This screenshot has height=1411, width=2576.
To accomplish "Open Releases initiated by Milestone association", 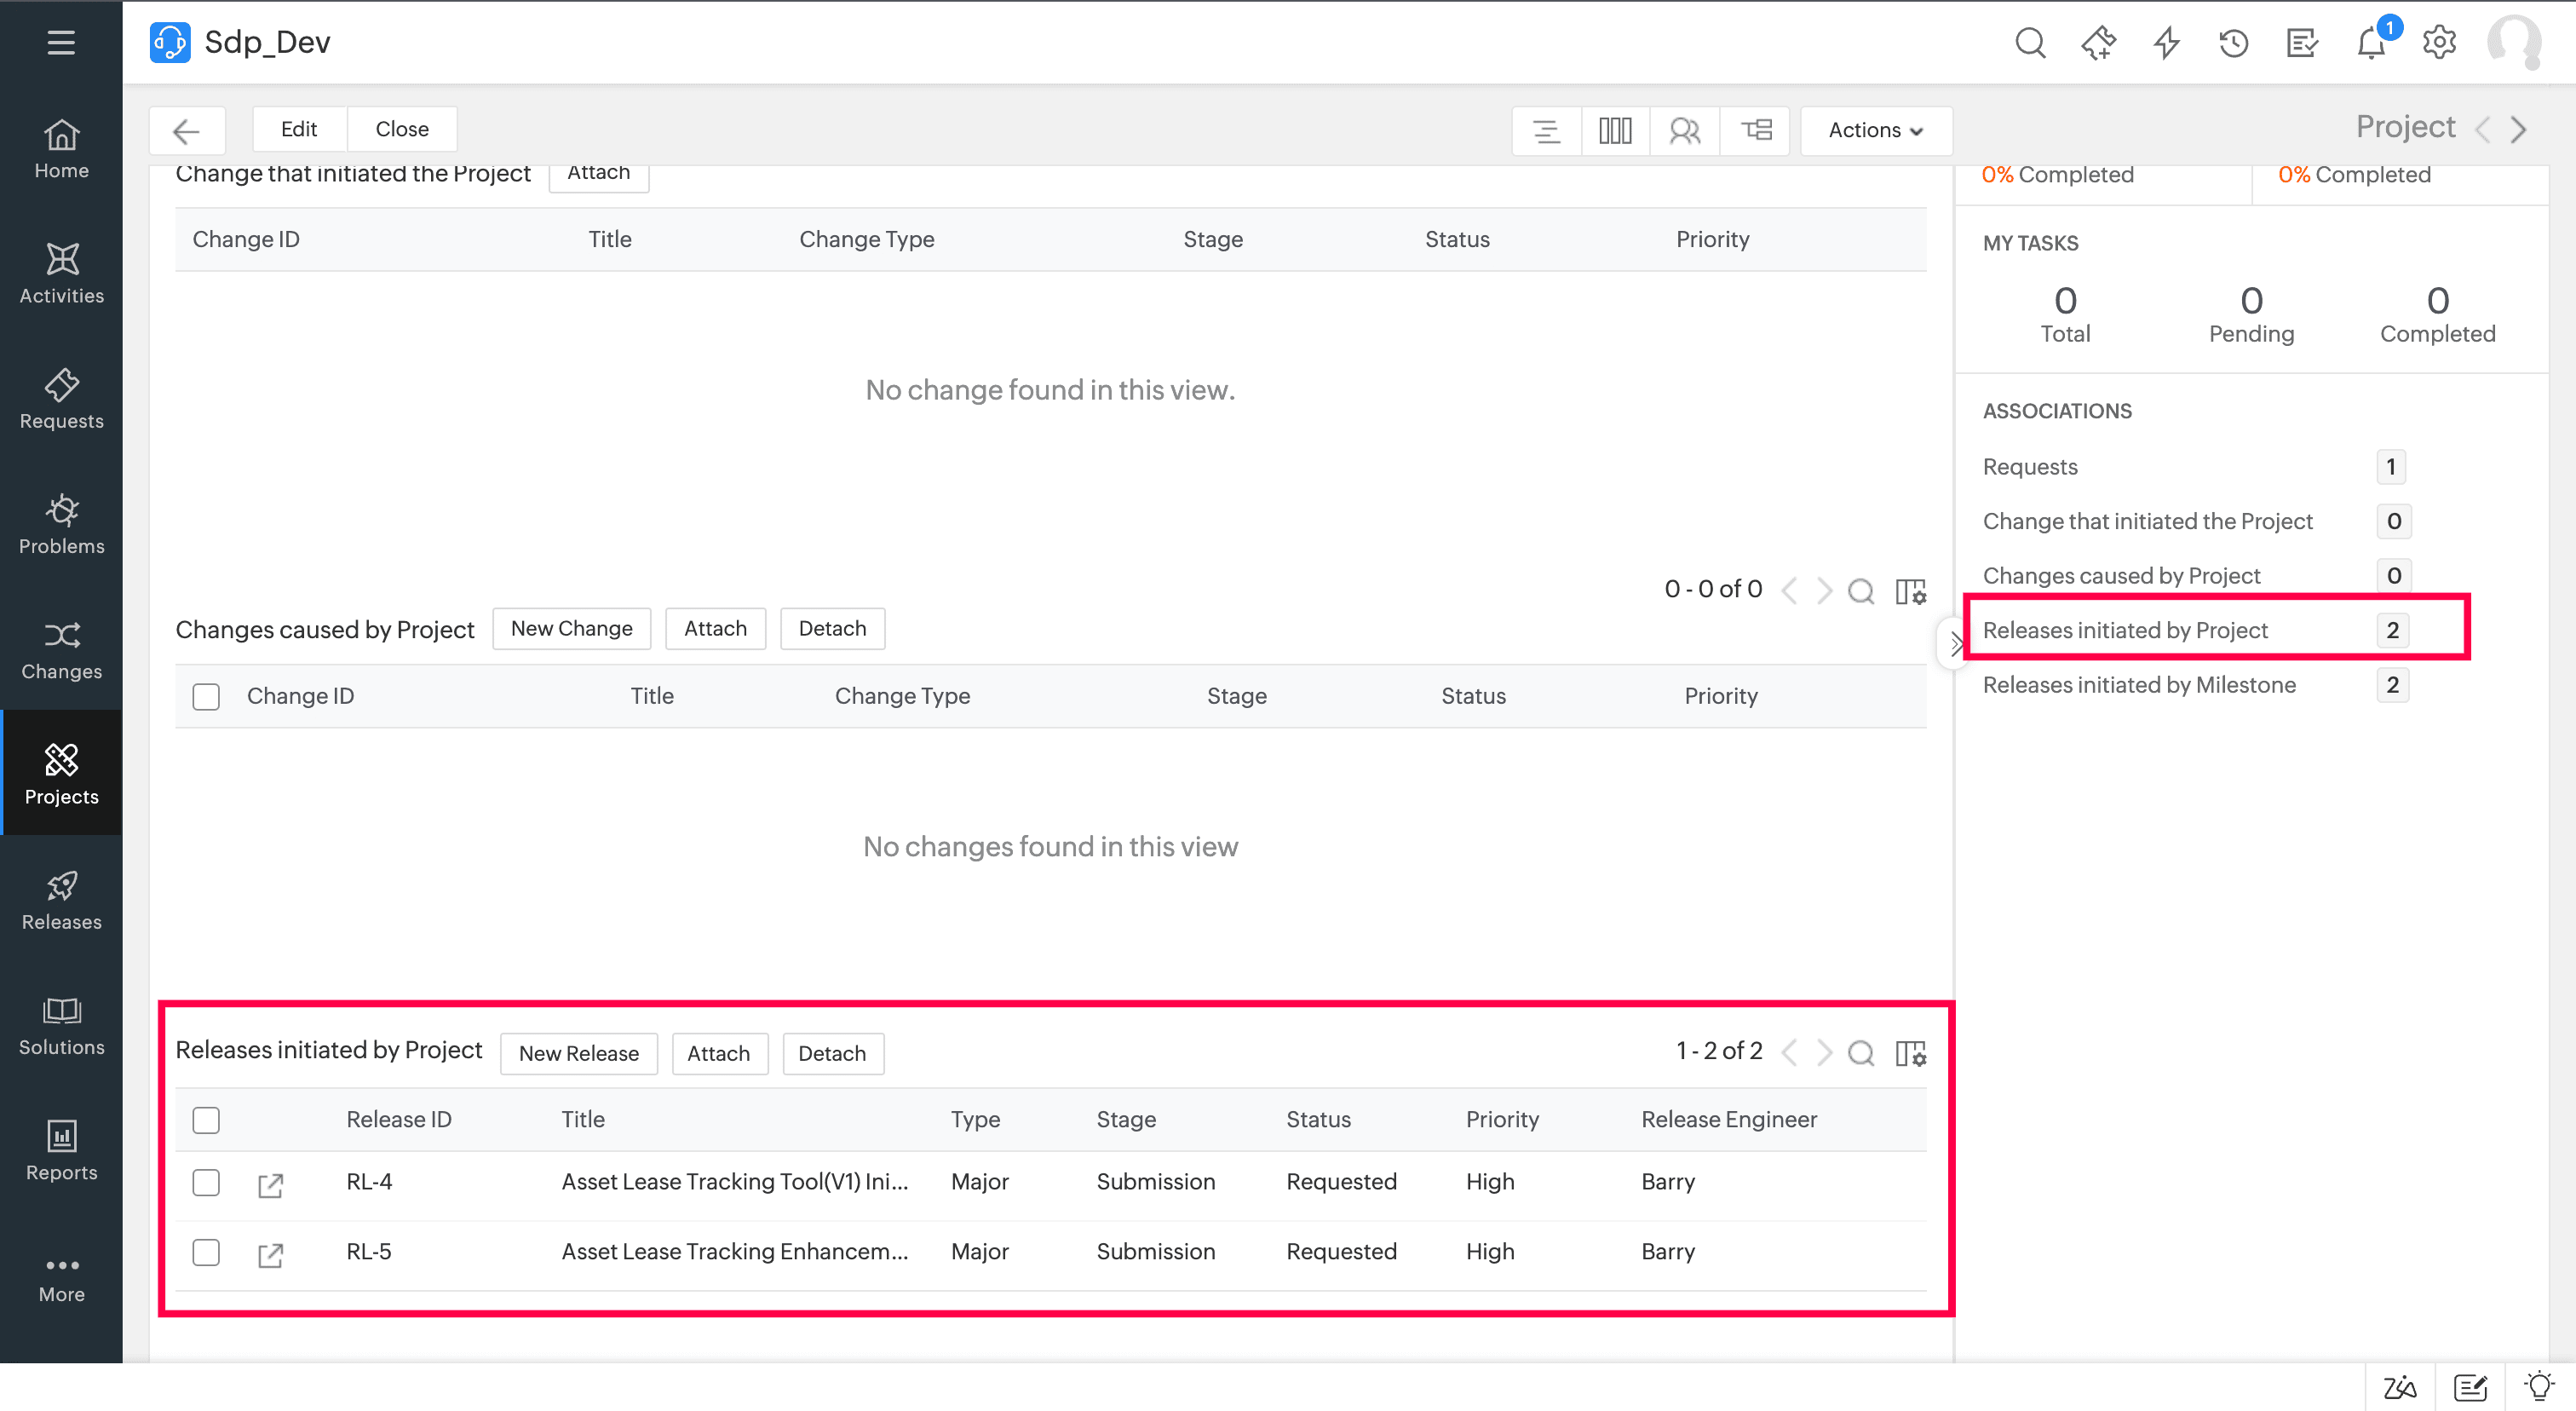I will click(2139, 685).
